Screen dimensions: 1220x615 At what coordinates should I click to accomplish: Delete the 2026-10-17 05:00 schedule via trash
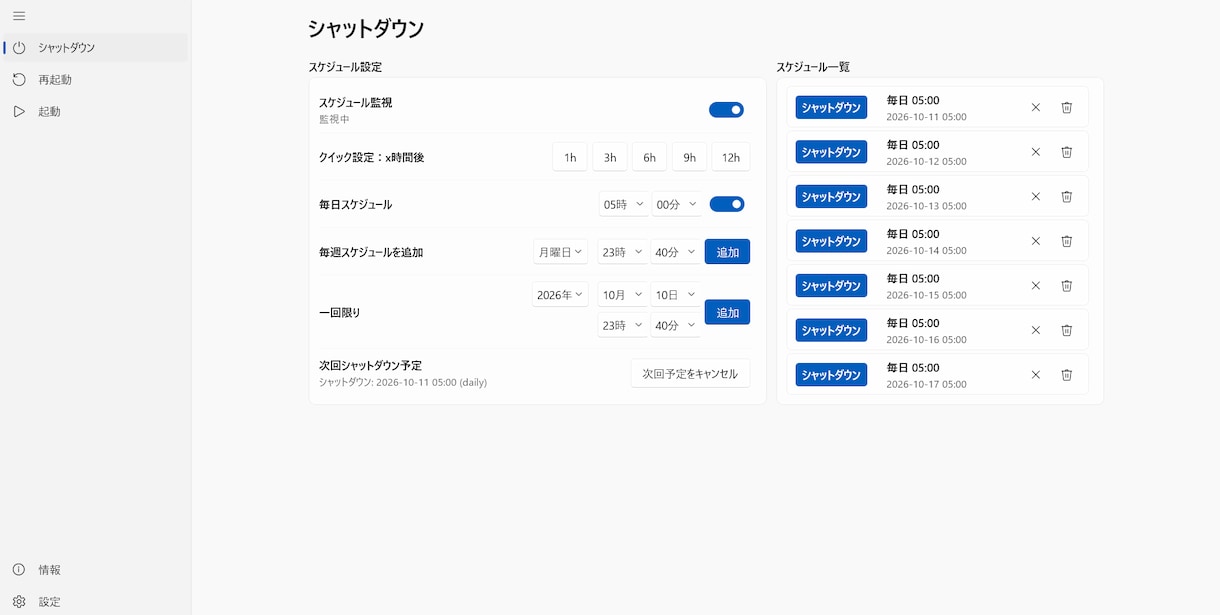click(1067, 374)
